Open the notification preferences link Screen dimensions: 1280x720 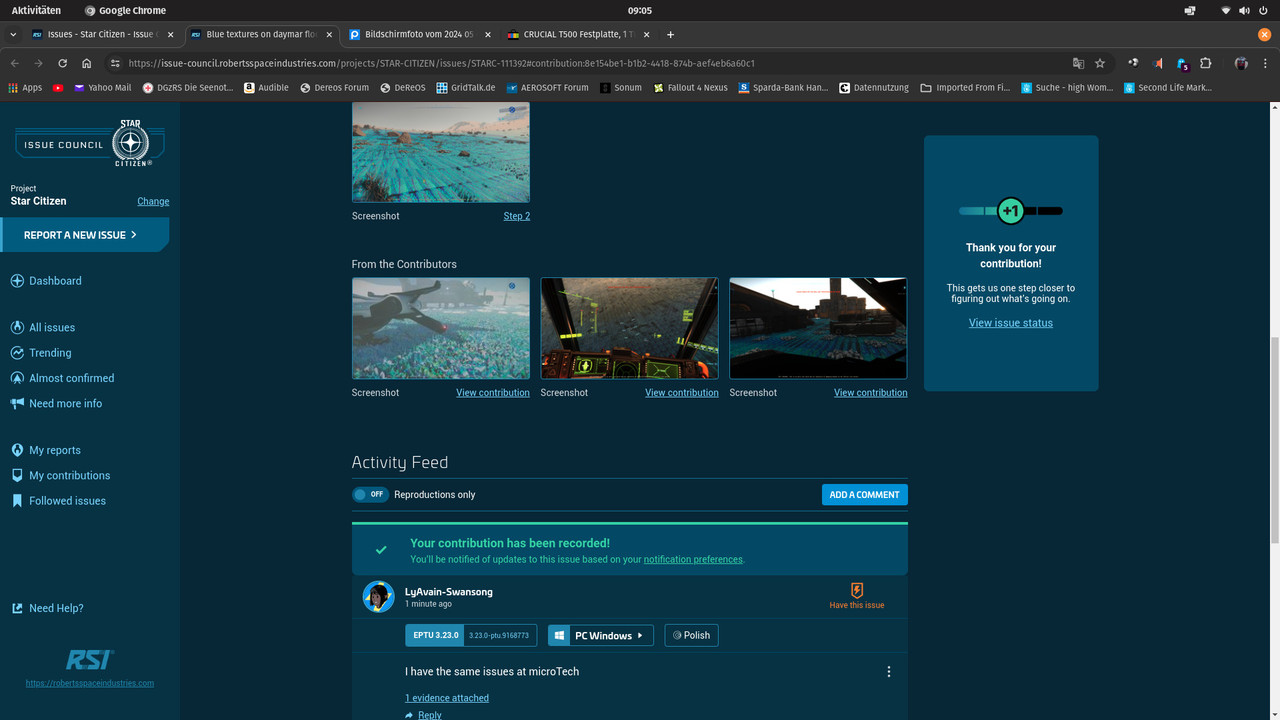tap(693, 560)
